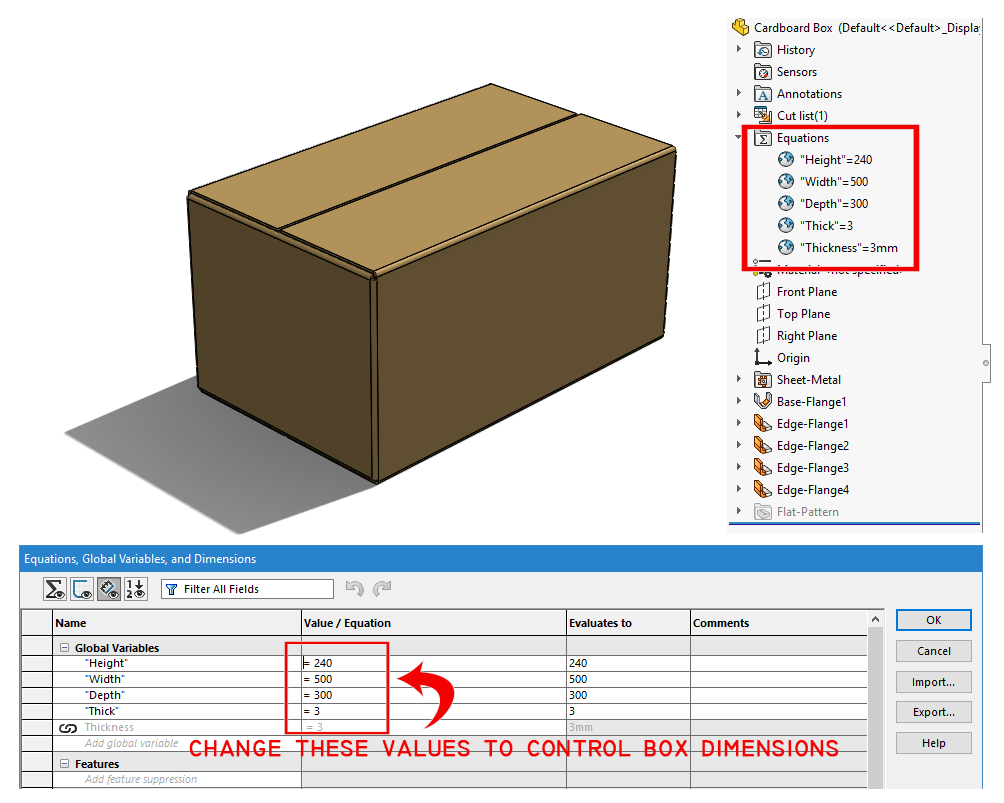
Task: Switch to Sketch Equation View
Action: (x=82, y=589)
